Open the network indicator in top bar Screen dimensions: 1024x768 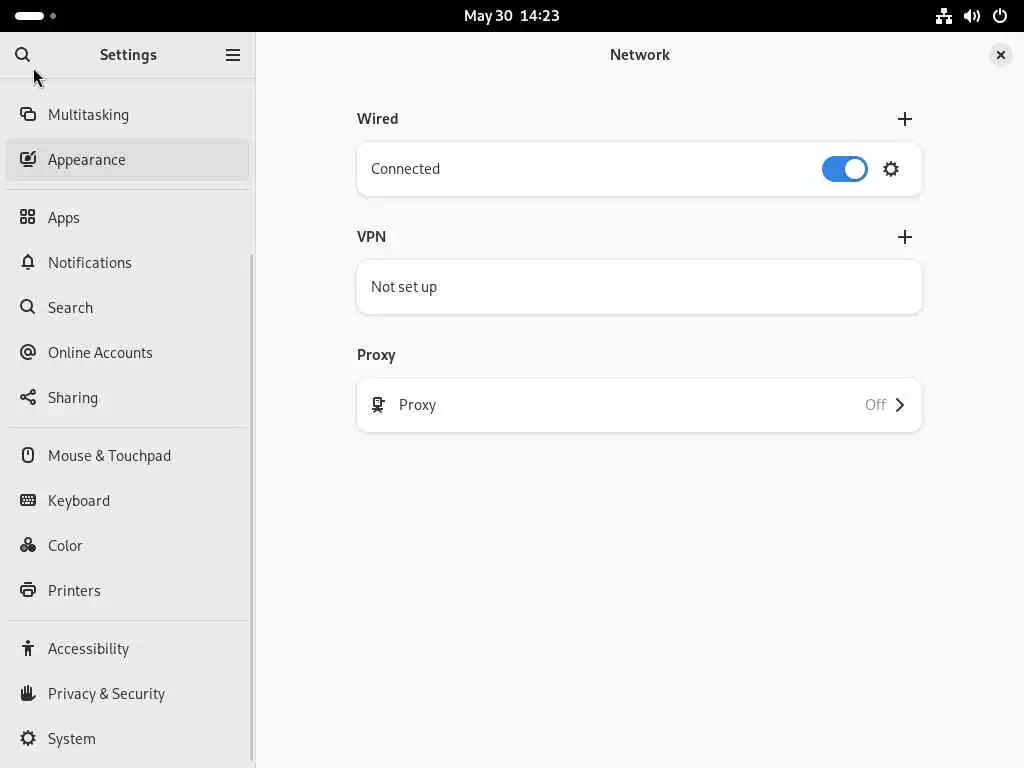[x=944, y=16]
